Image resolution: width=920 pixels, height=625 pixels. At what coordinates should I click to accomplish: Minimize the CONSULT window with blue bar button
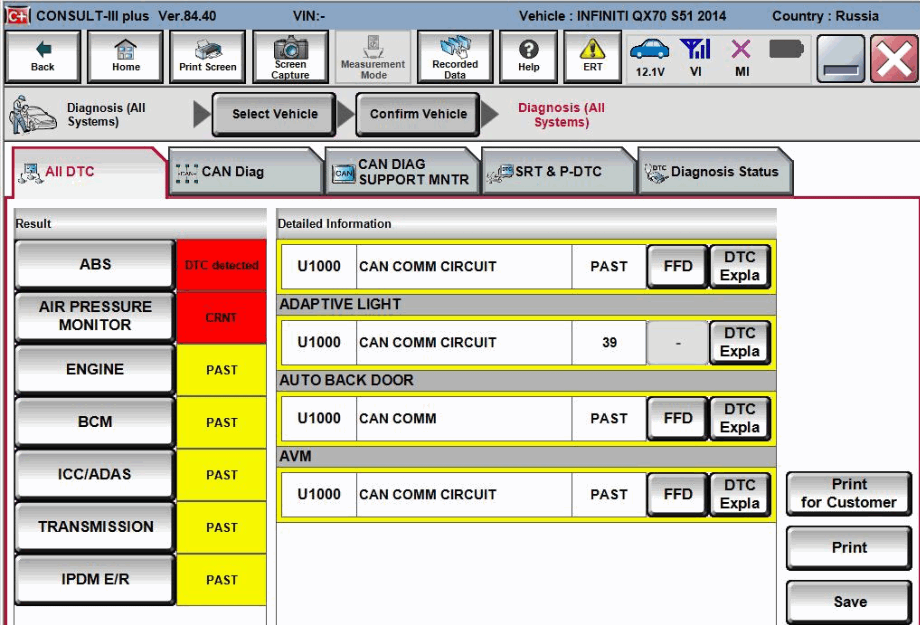(x=841, y=58)
